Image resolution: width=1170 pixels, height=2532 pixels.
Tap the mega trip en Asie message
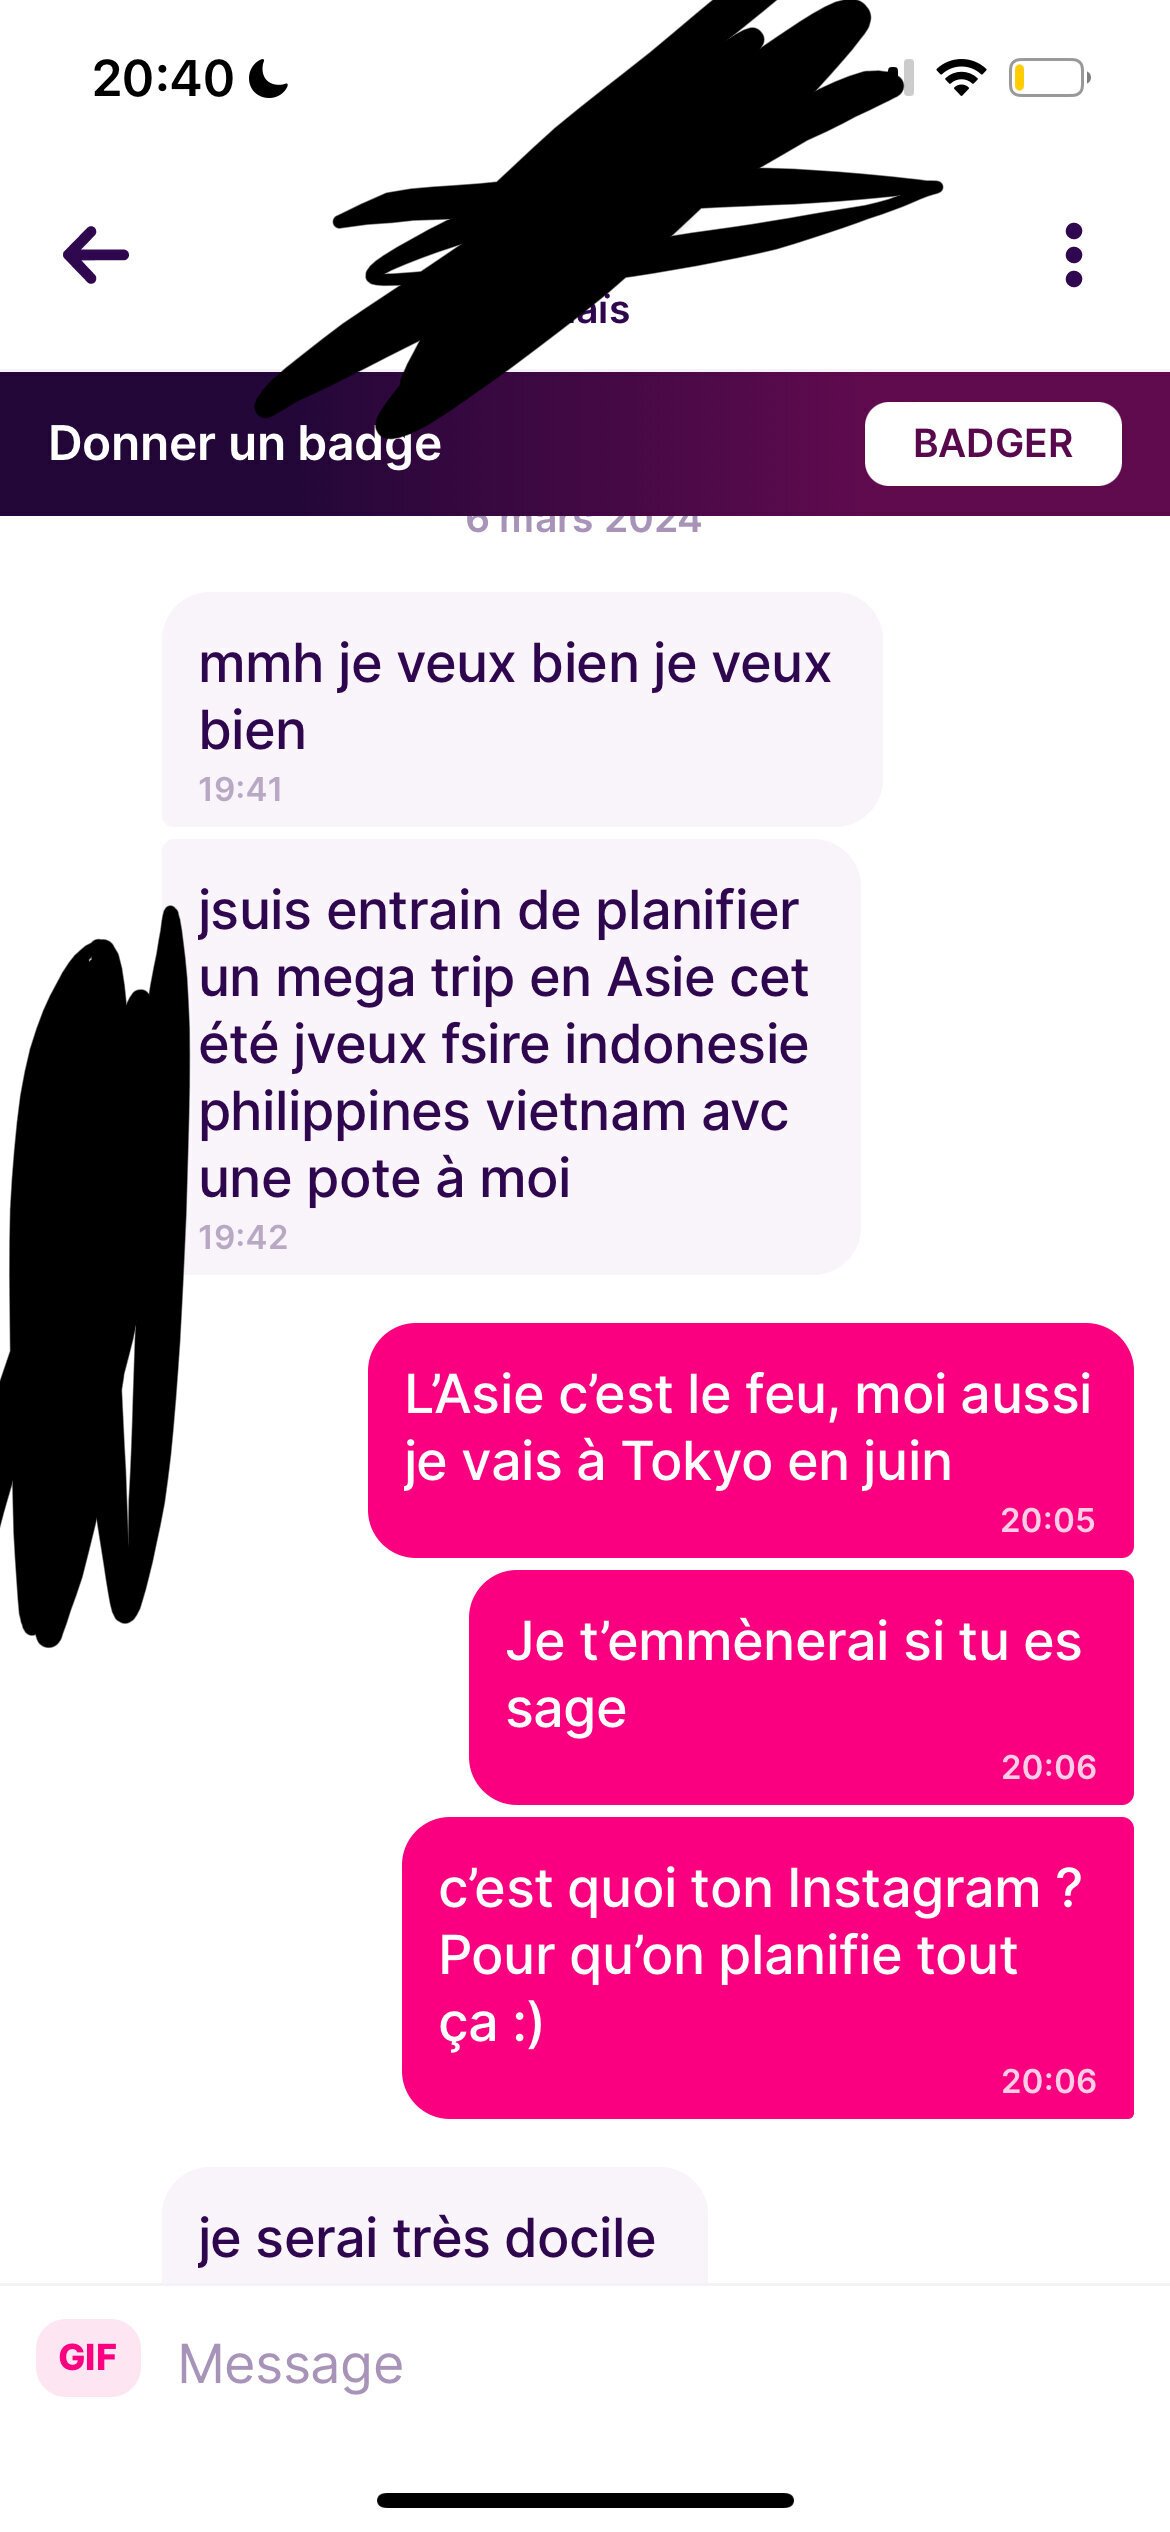tap(511, 1057)
